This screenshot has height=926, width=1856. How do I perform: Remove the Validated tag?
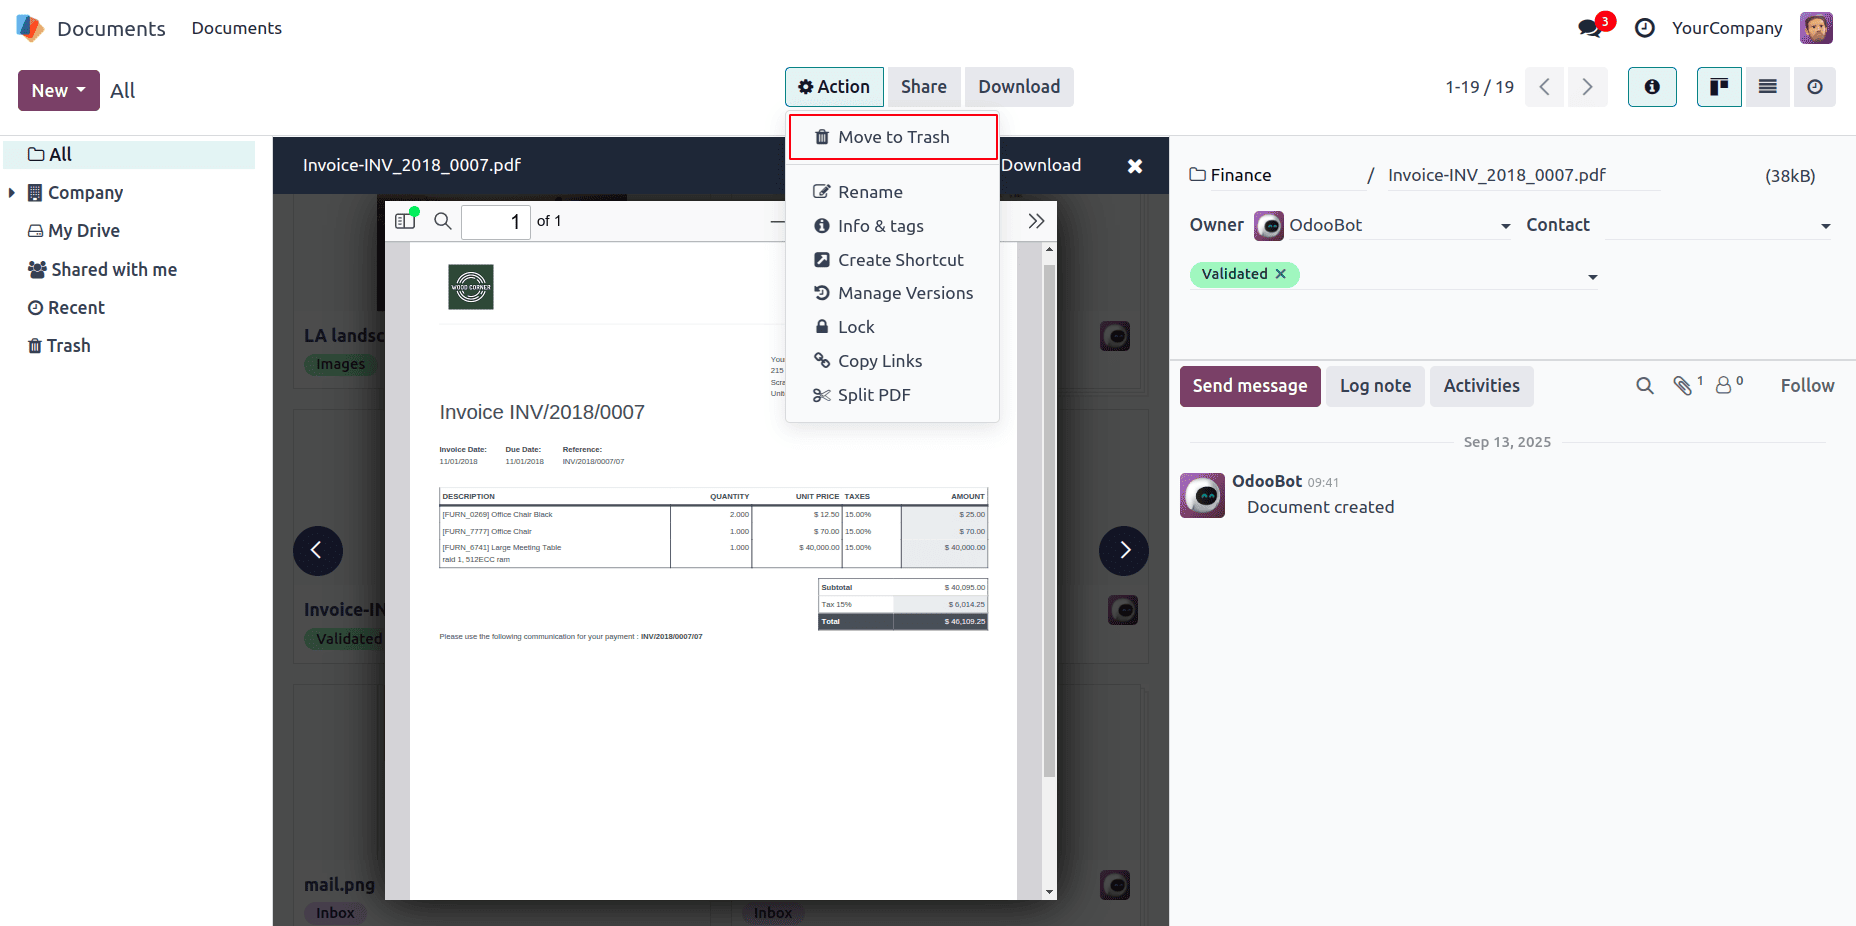pyautogui.click(x=1281, y=273)
